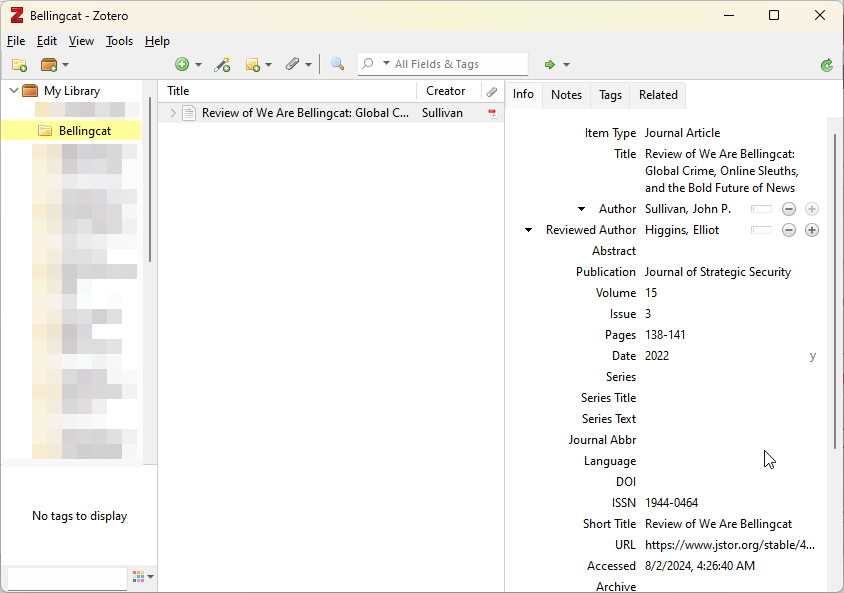Click the journal article icon in item row

[188, 113]
